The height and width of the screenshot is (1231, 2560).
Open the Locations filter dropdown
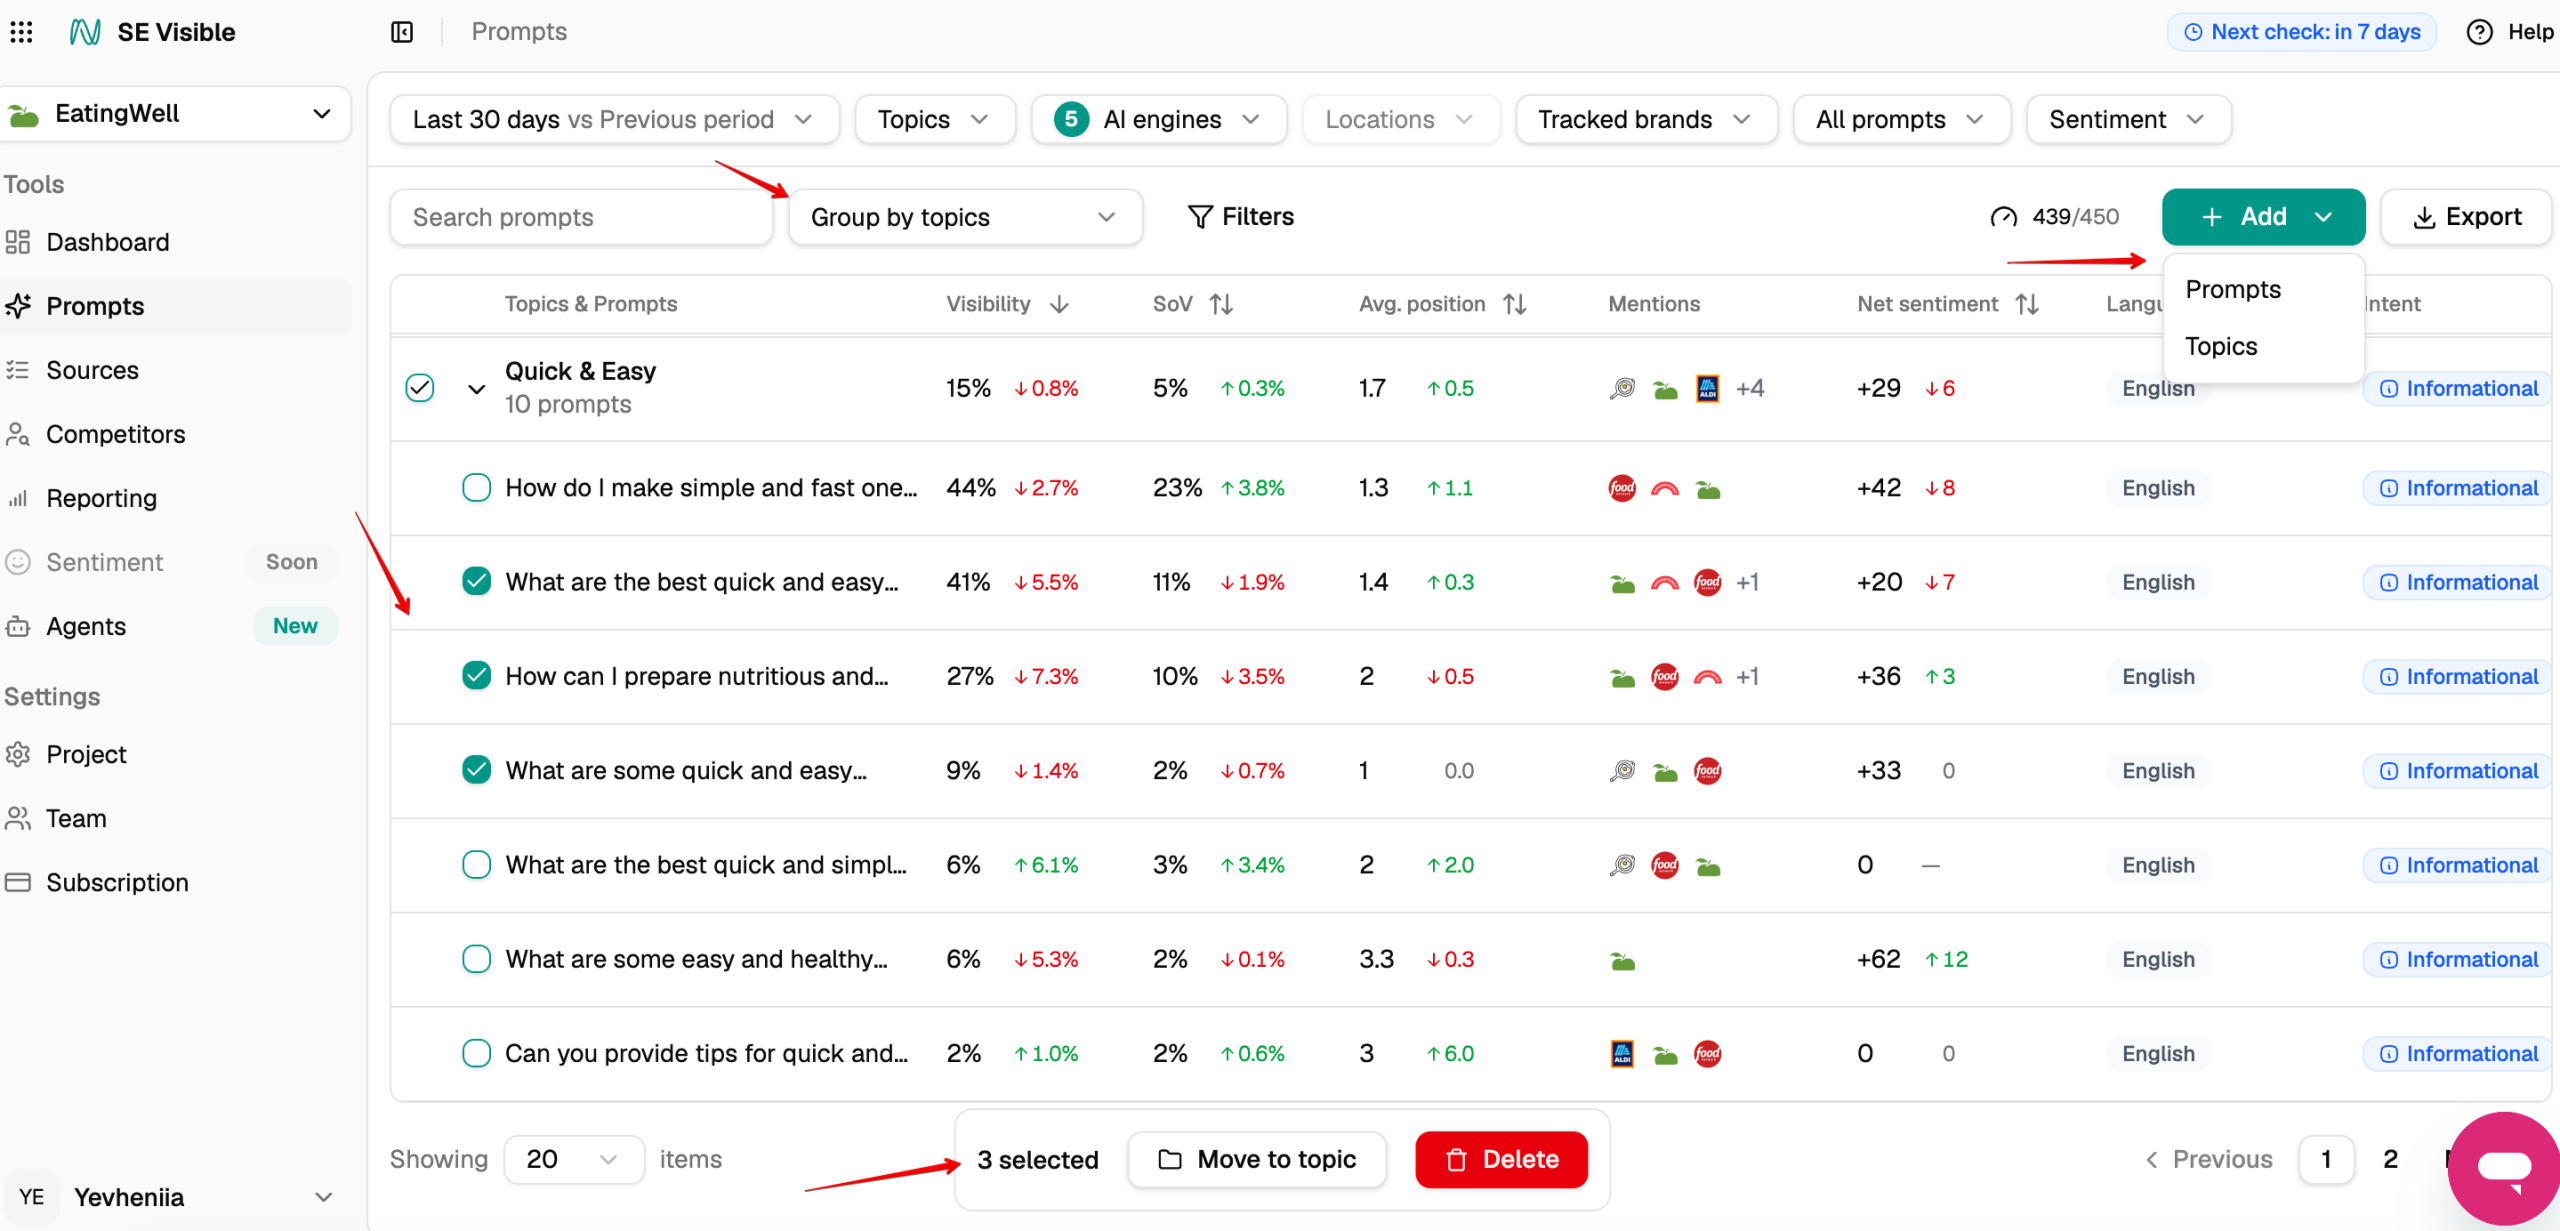[1400, 120]
